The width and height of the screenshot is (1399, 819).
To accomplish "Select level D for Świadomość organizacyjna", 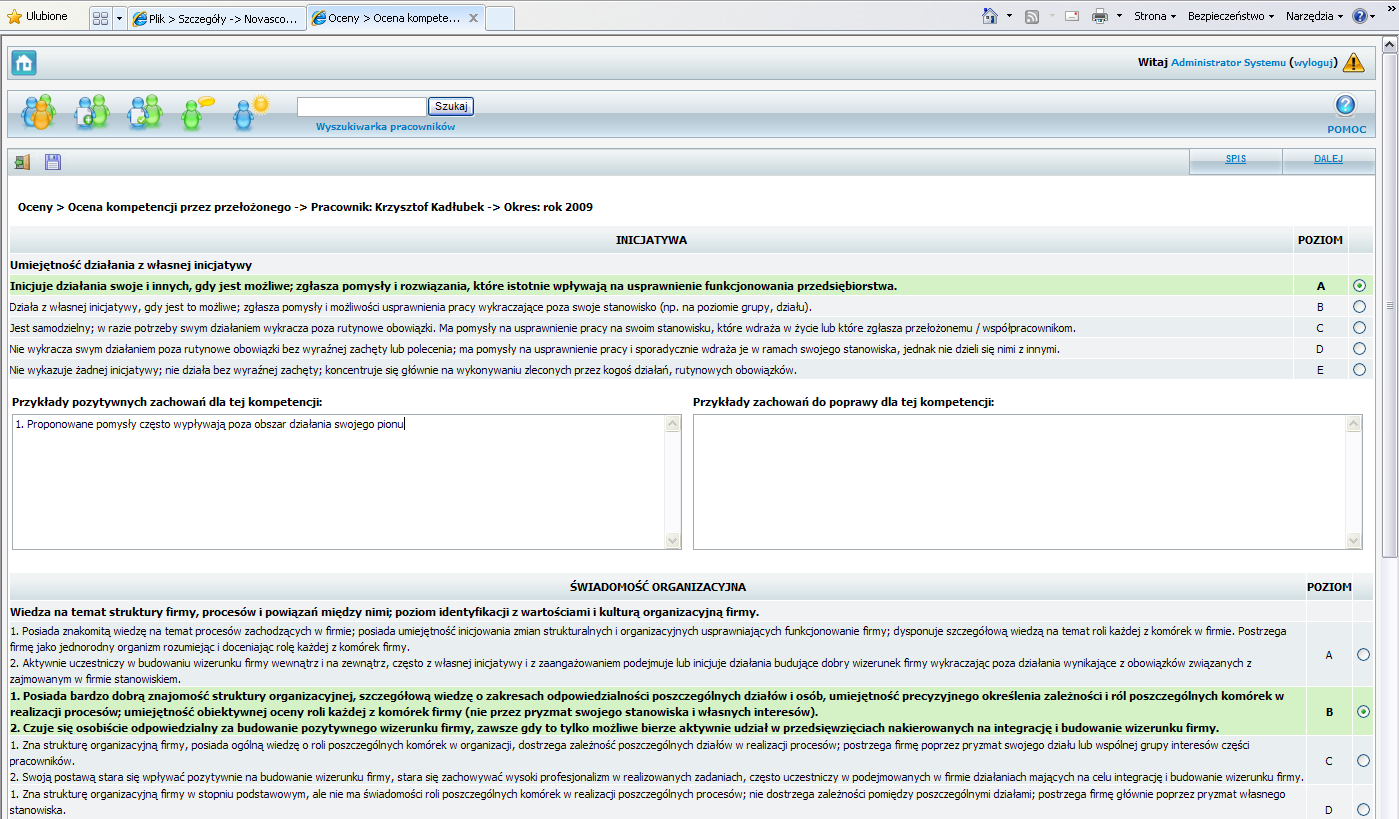I will [x=1363, y=810].
